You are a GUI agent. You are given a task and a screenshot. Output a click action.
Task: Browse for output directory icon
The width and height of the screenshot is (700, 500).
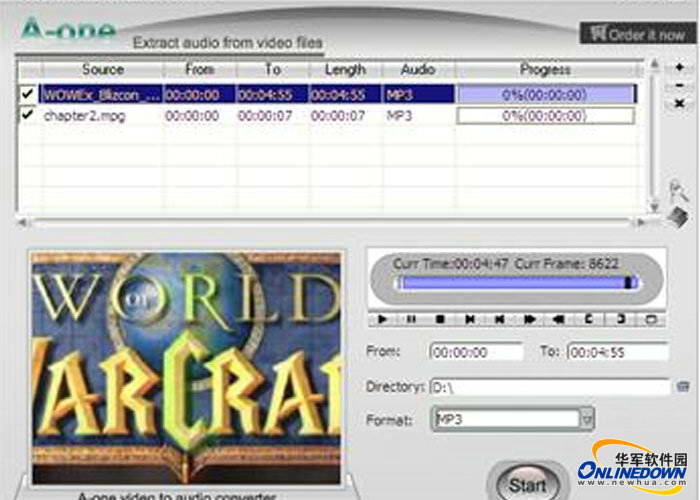(x=683, y=386)
